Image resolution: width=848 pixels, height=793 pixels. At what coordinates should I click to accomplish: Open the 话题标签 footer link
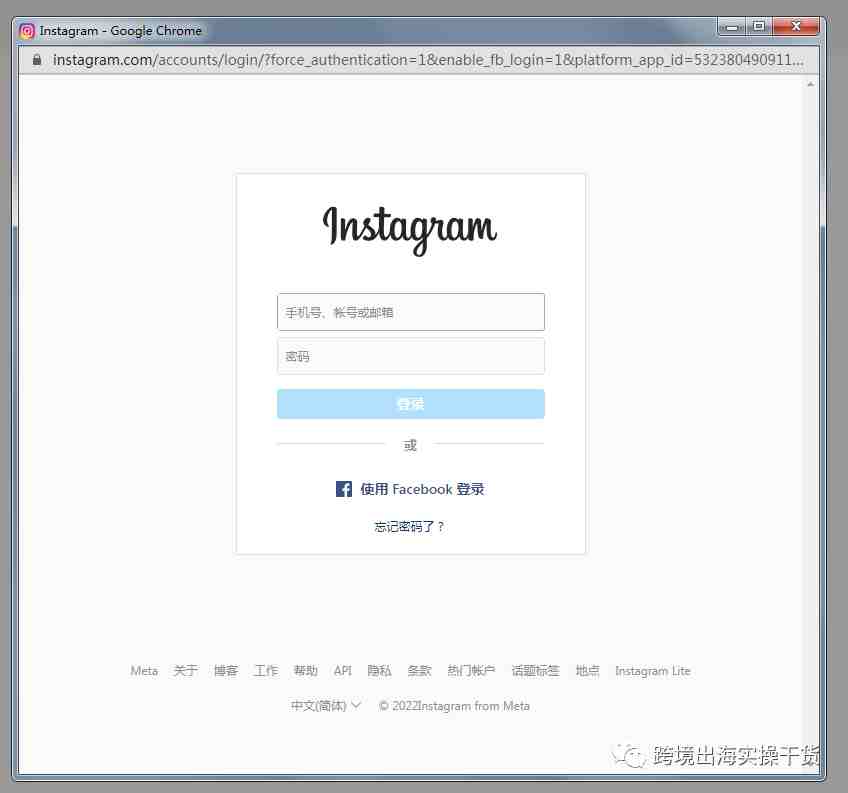pyautogui.click(x=535, y=671)
